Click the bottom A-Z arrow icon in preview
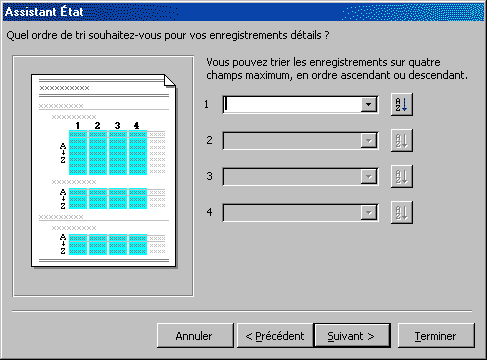The image size is (487, 360). click(x=63, y=244)
